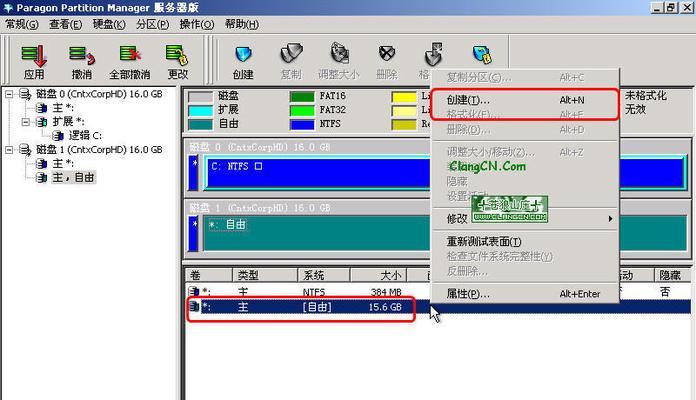Click the dark green FAT16 legend swatch
The image size is (696, 400).
pyautogui.click(x=302, y=97)
